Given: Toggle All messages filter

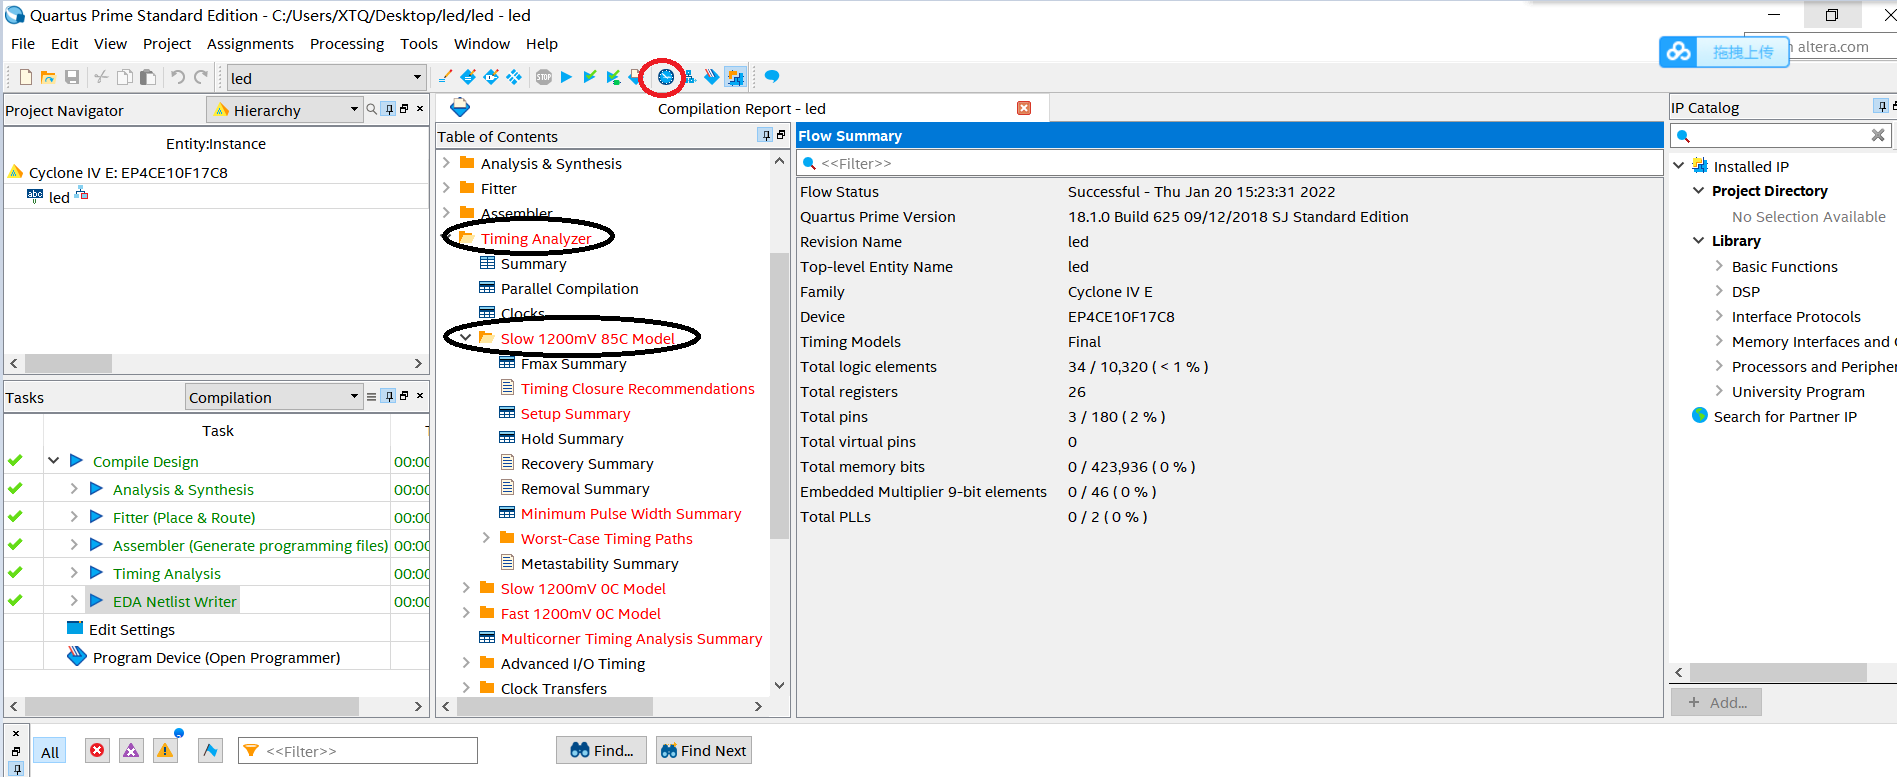Looking at the screenshot, I should point(50,752).
